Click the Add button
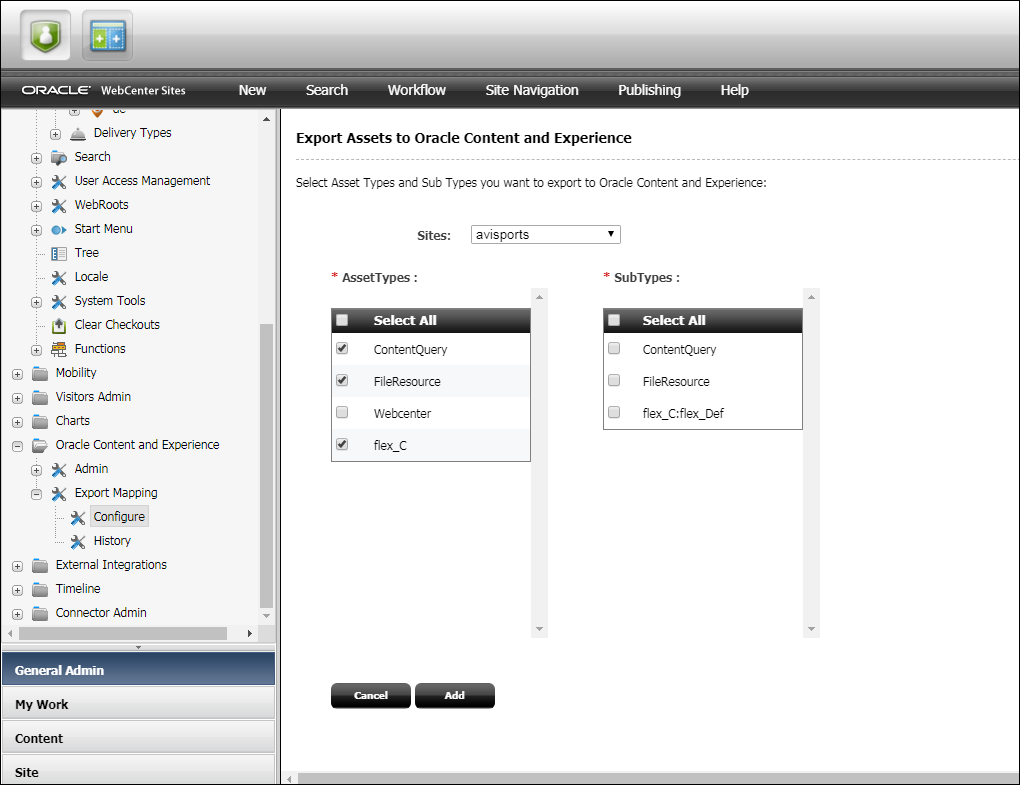1020x785 pixels. pos(455,695)
